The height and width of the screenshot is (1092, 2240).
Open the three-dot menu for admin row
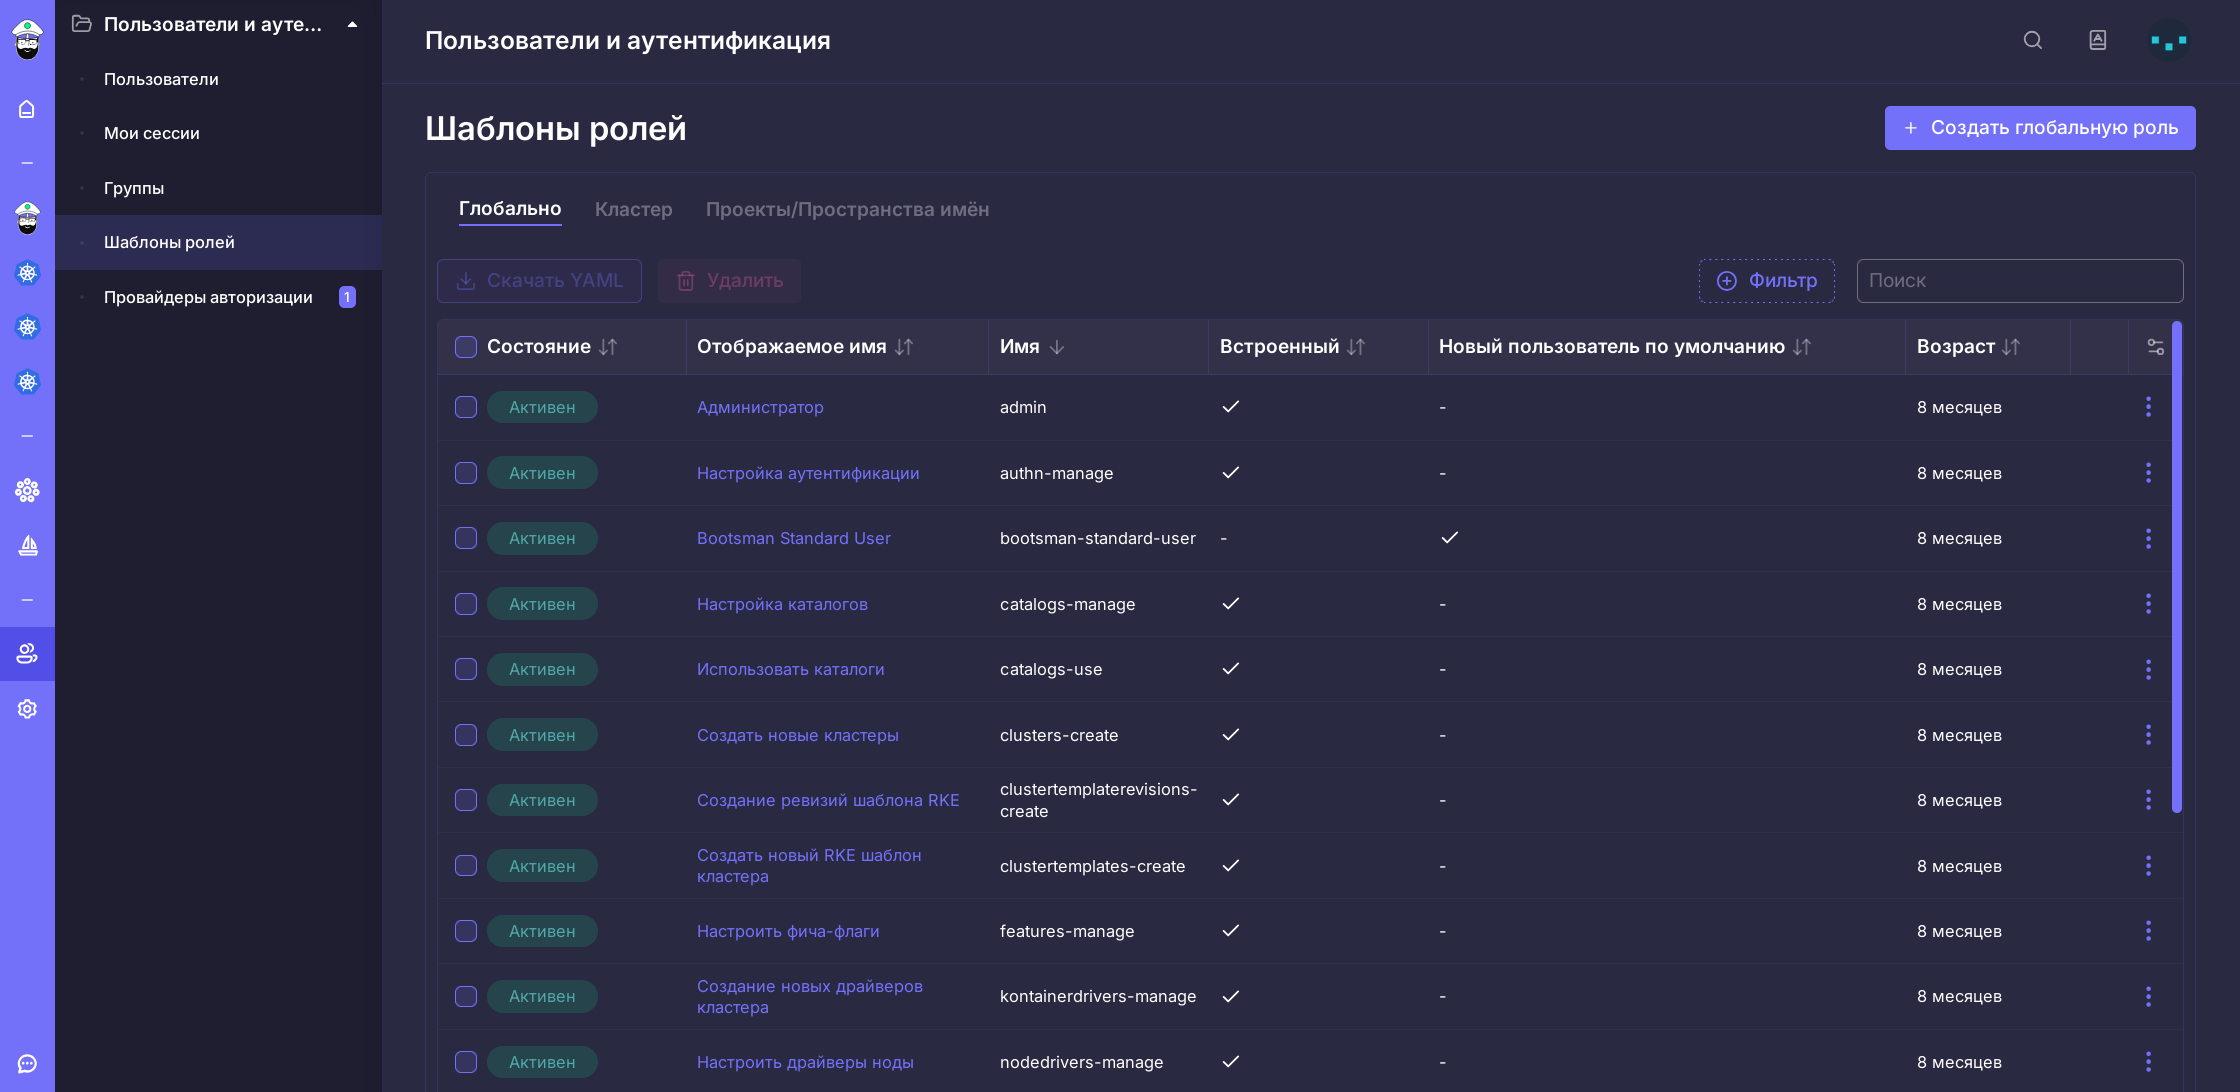(x=2148, y=407)
